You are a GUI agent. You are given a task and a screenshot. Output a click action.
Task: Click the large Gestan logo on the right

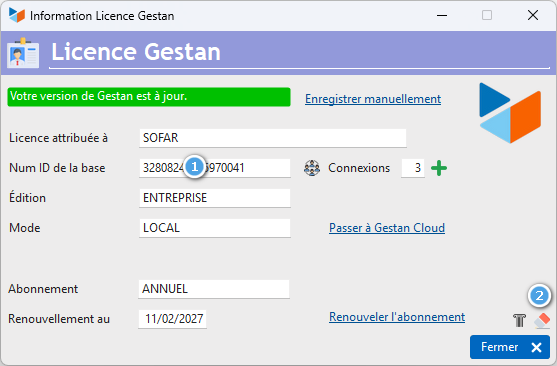[x=510, y=113]
